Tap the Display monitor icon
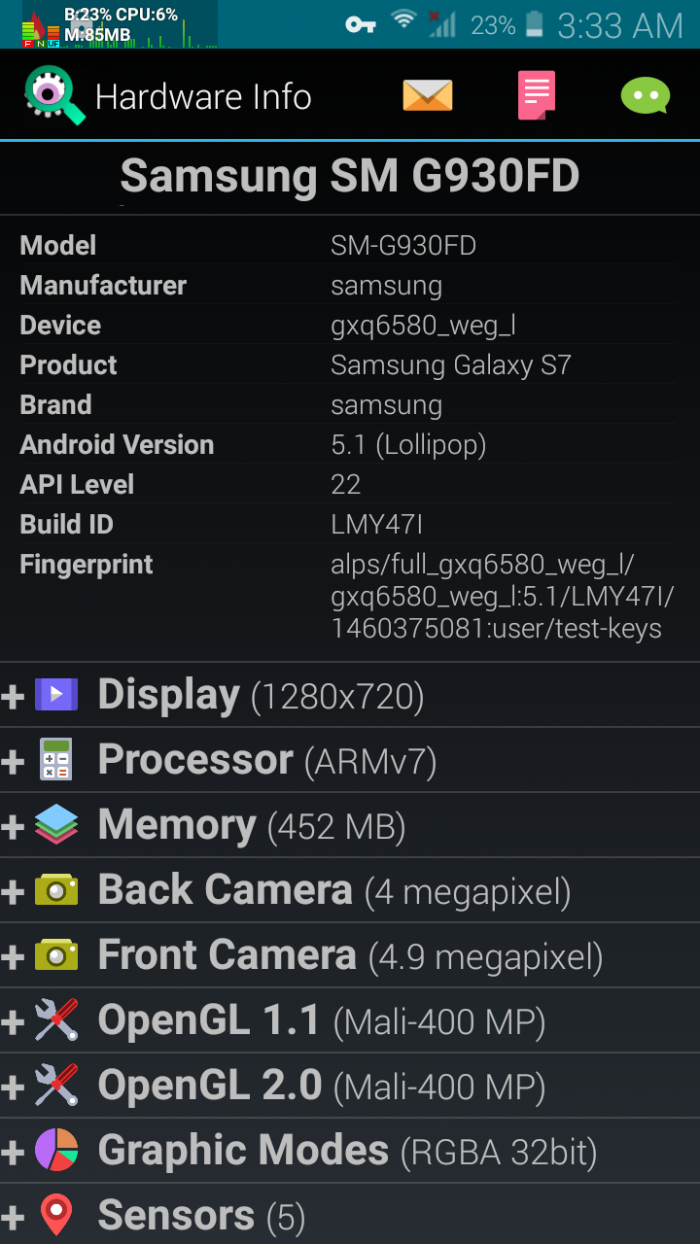The height and width of the screenshot is (1244, 700). click(56, 694)
